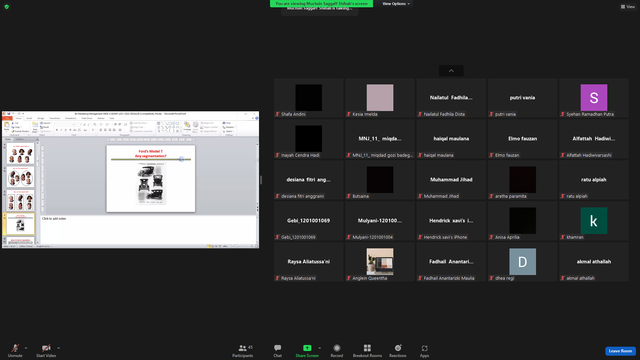Select Syehan Ramadhan Putra's purple S avatar
Image resolution: width=640 pixels, height=360 pixels.
(594, 98)
